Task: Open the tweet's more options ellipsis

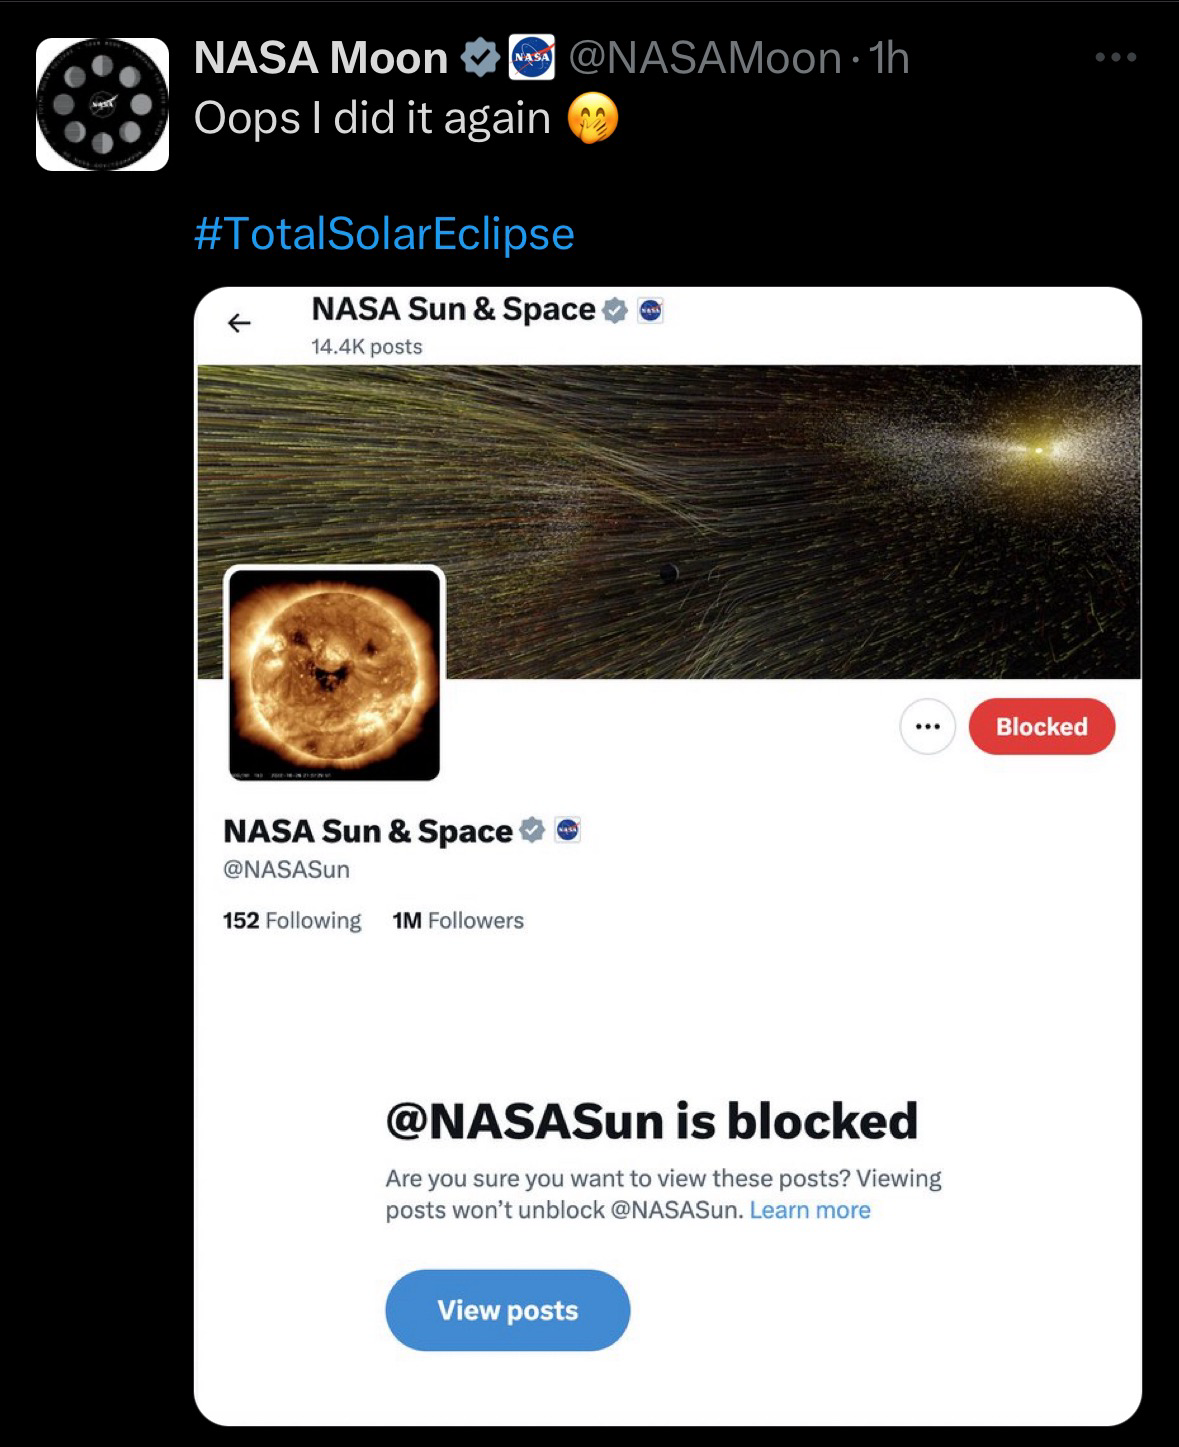Action: pyautogui.click(x=1115, y=58)
